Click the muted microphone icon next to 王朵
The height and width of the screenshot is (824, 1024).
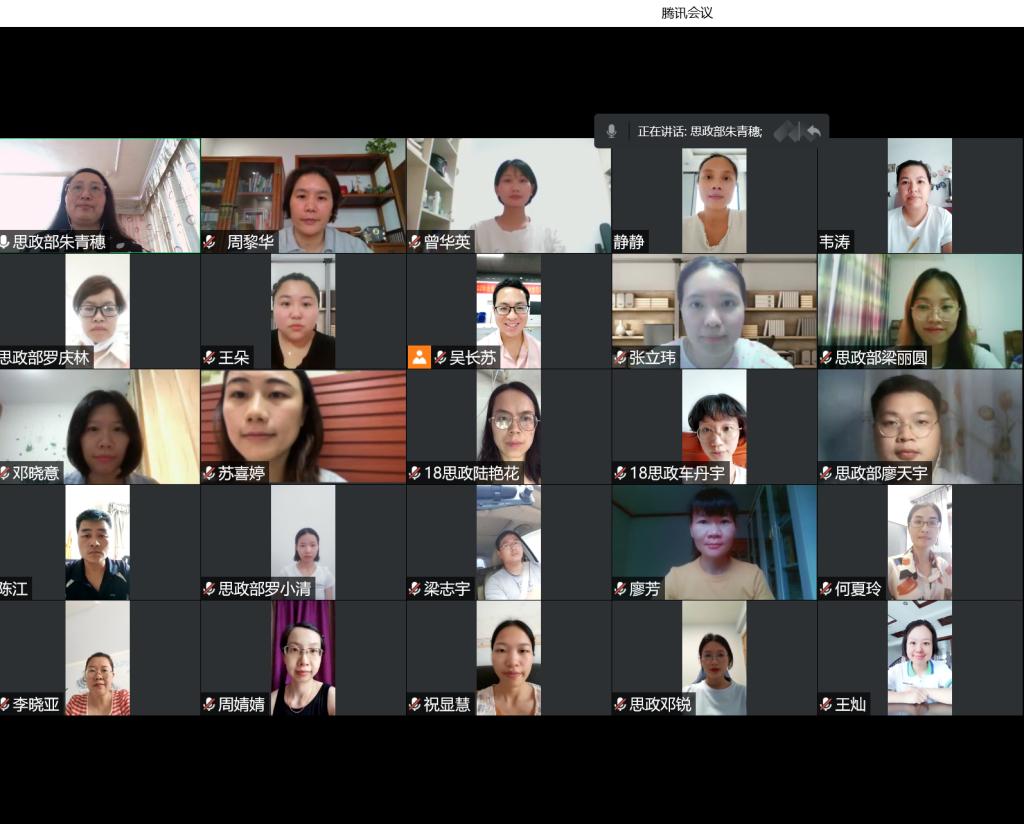point(210,358)
